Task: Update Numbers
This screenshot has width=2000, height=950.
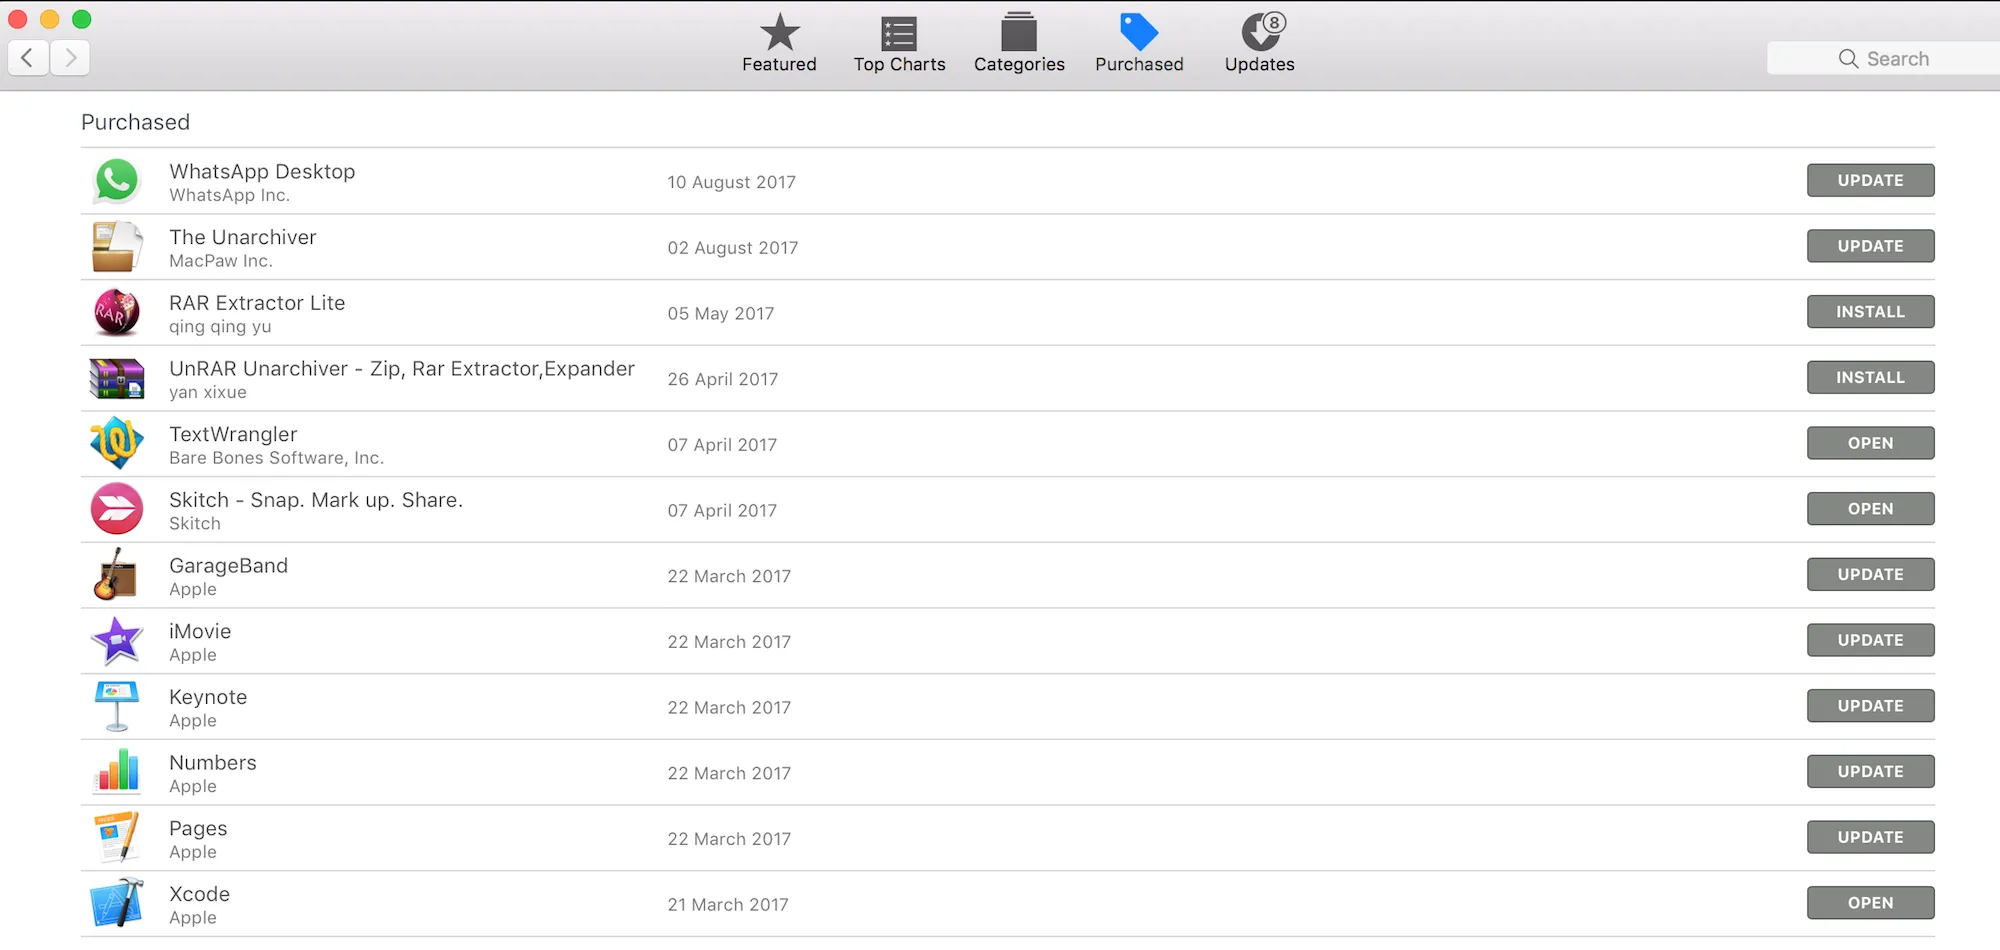Action: click(1870, 771)
